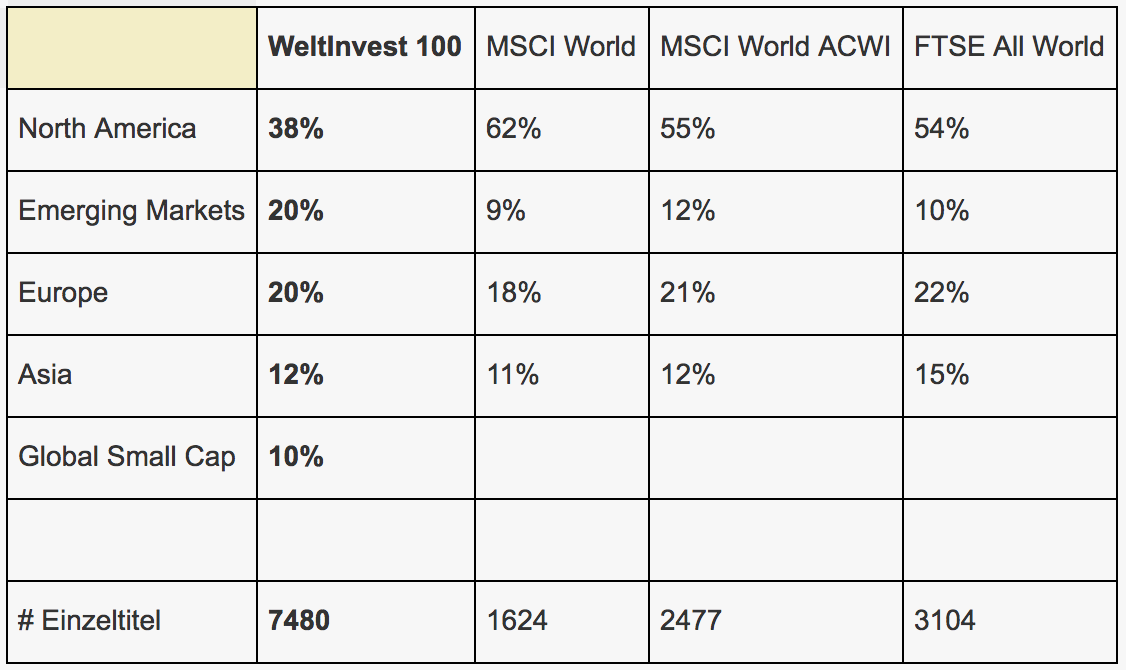Click the 15% Asia FTSE cell

942,375
